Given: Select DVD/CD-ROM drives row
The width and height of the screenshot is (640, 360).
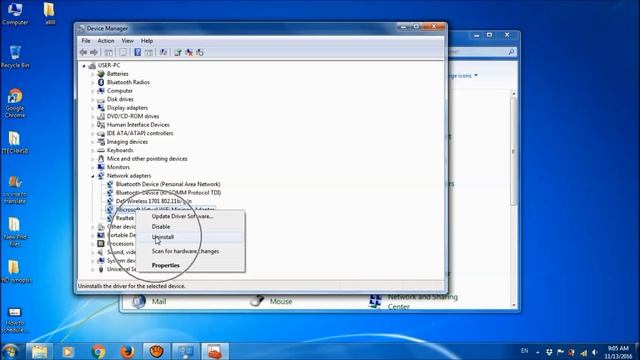Looking at the screenshot, I should click(x=133, y=116).
